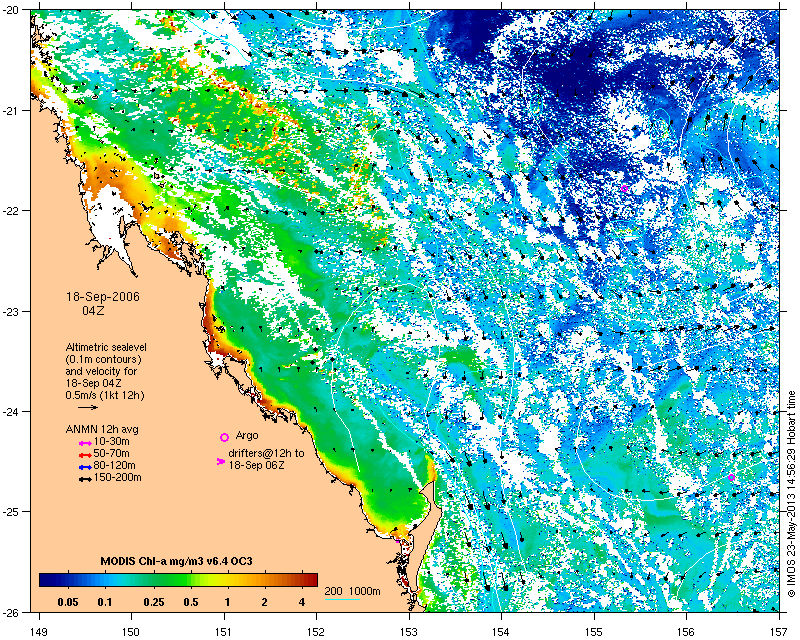Click the '0.5' colorbar value
The width and height of the screenshot is (800, 640).
191,602
